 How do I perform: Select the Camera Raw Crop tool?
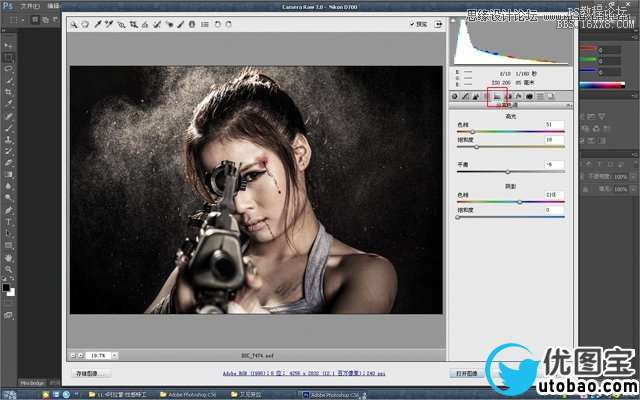coord(133,24)
